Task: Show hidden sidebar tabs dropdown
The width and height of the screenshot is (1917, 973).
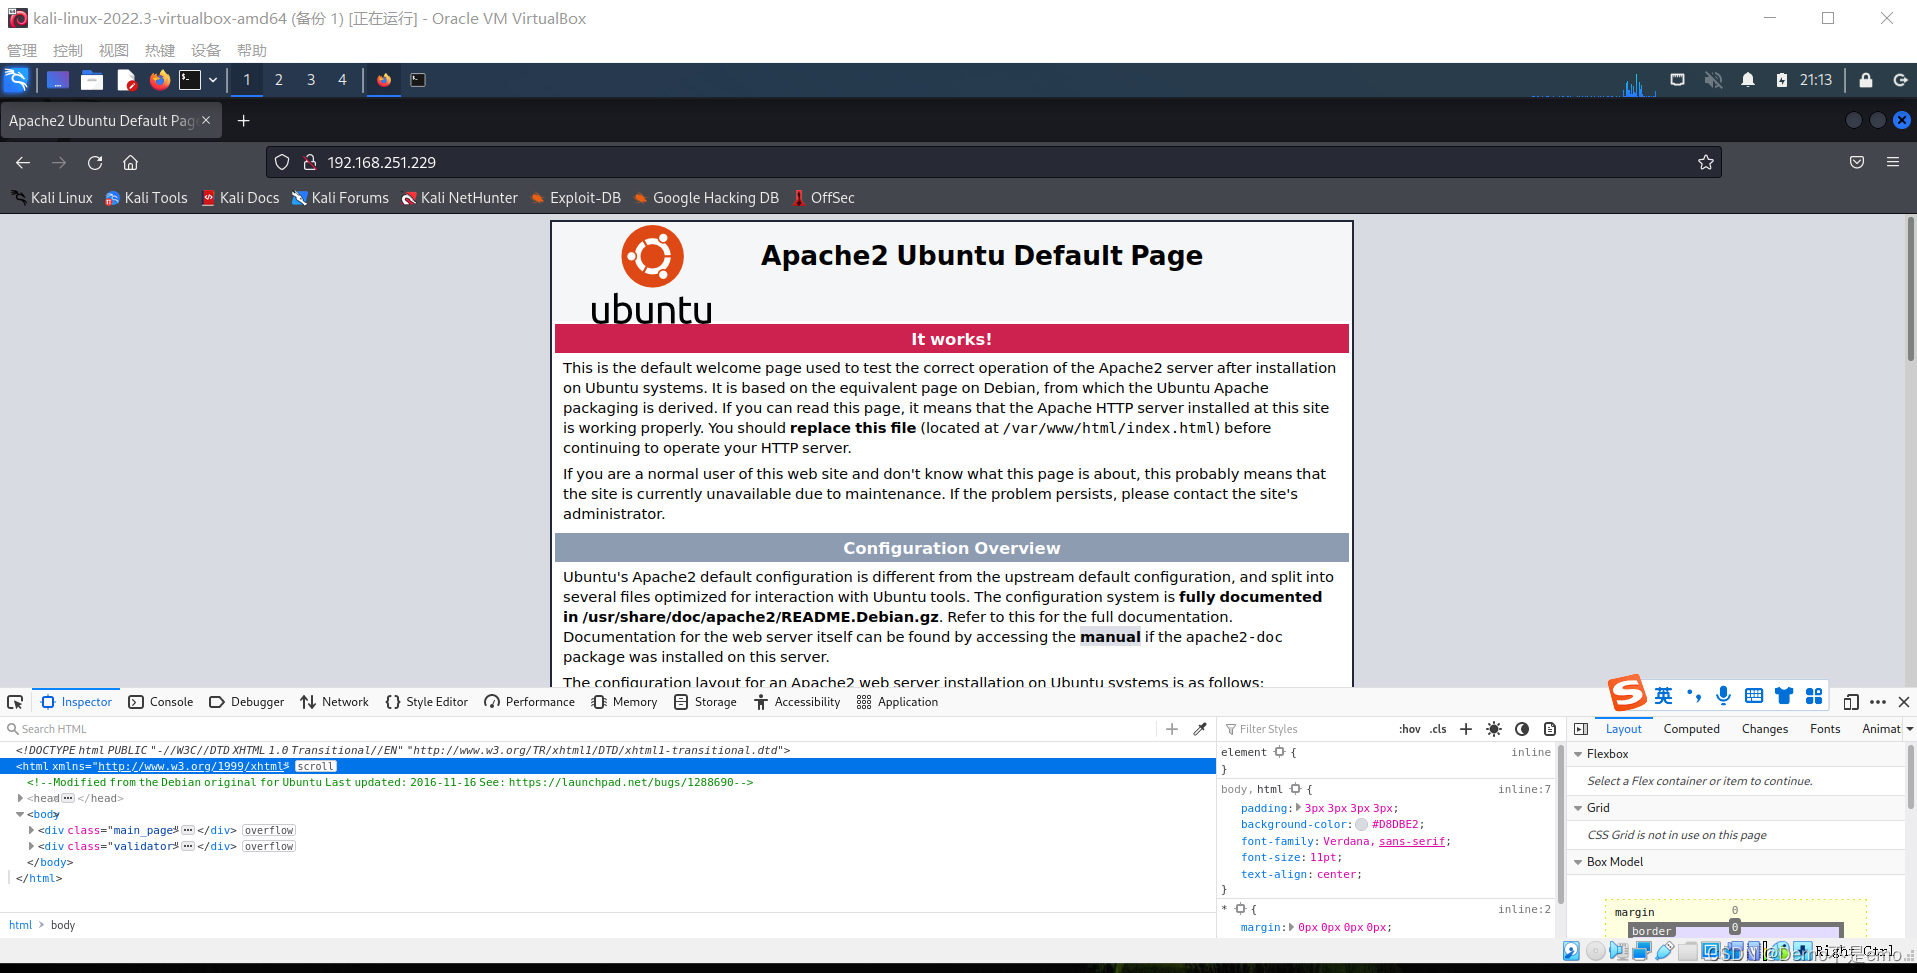Action: click(x=1909, y=729)
